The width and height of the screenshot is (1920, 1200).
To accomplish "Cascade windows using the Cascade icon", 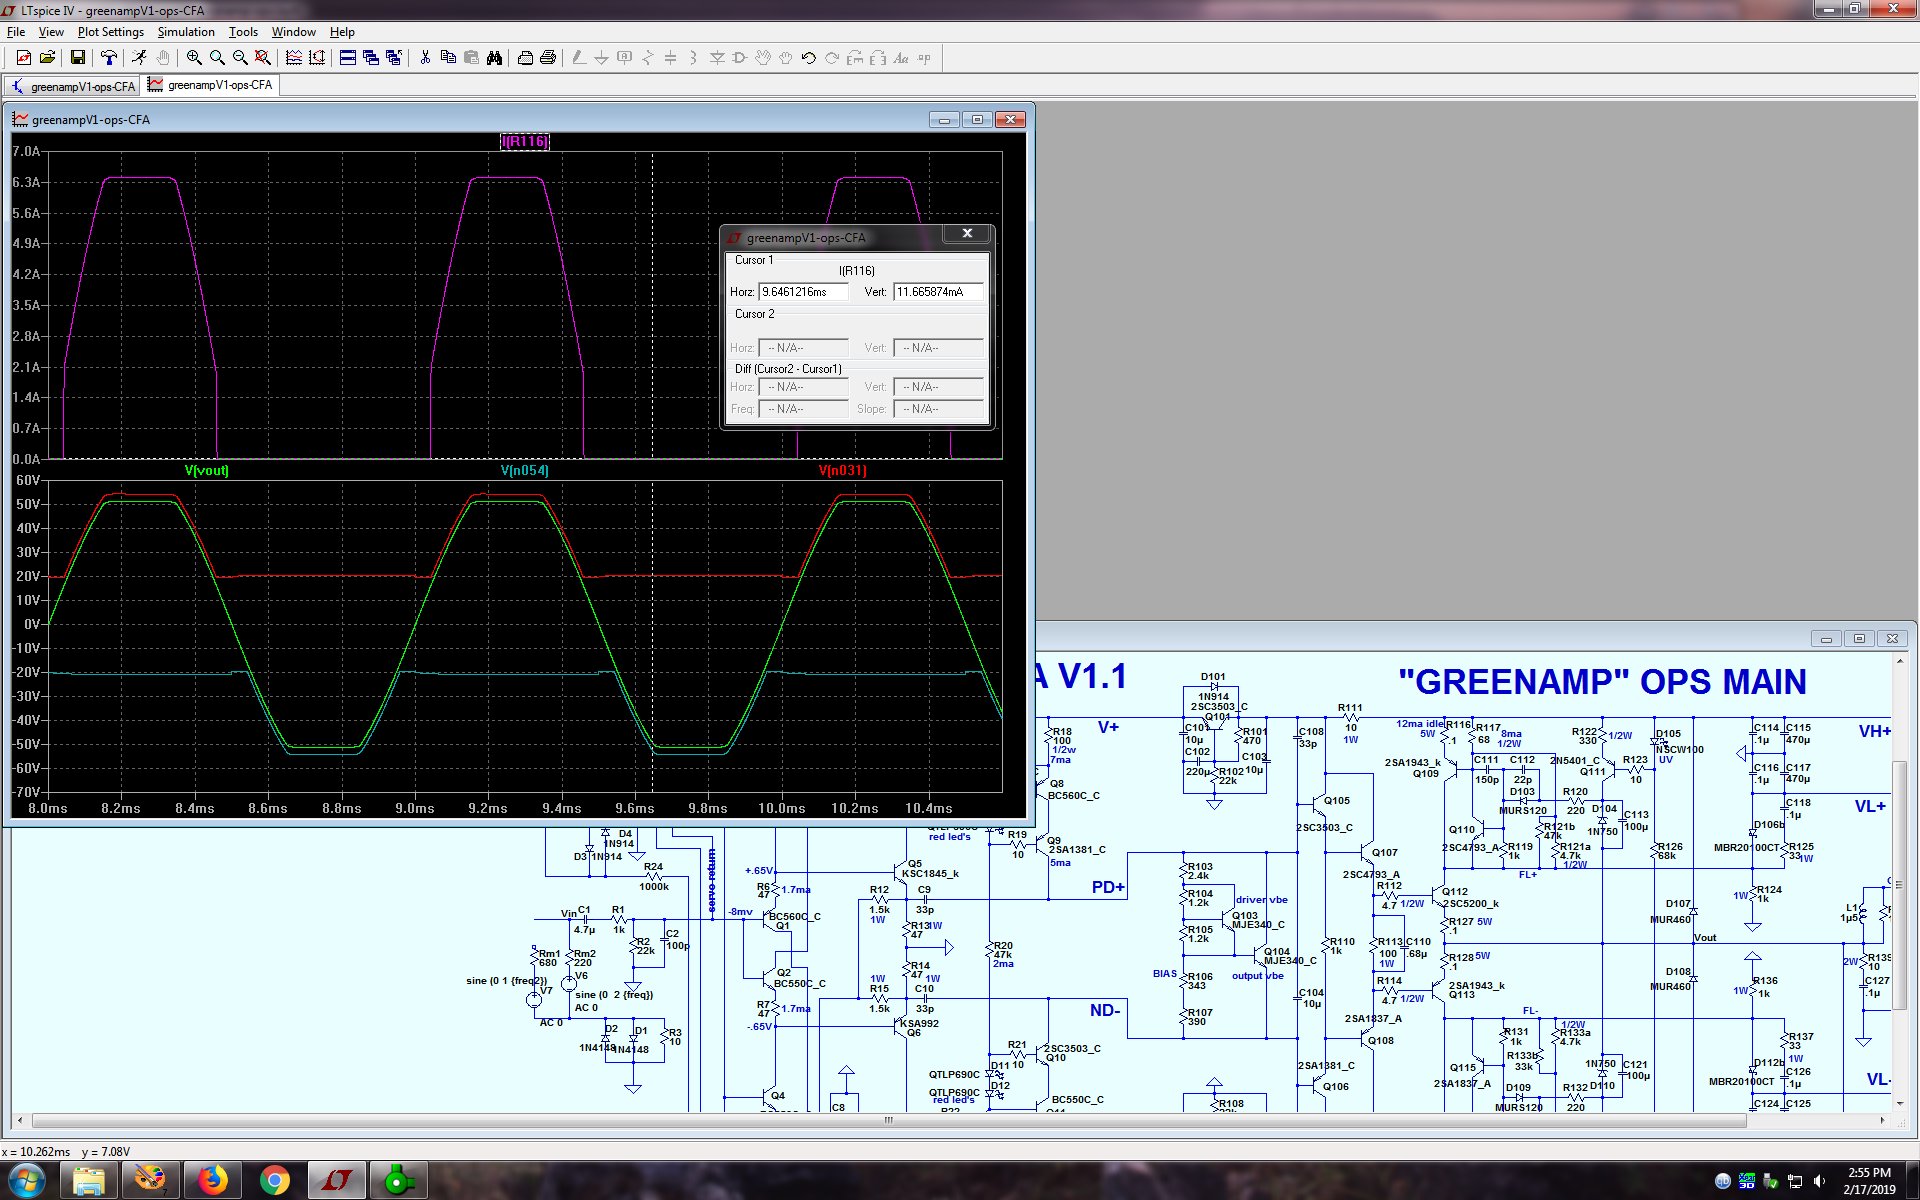I will pyautogui.click(x=371, y=58).
